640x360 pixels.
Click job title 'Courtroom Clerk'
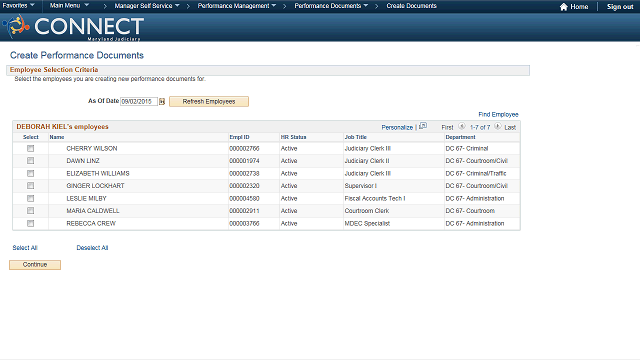[367, 211]
